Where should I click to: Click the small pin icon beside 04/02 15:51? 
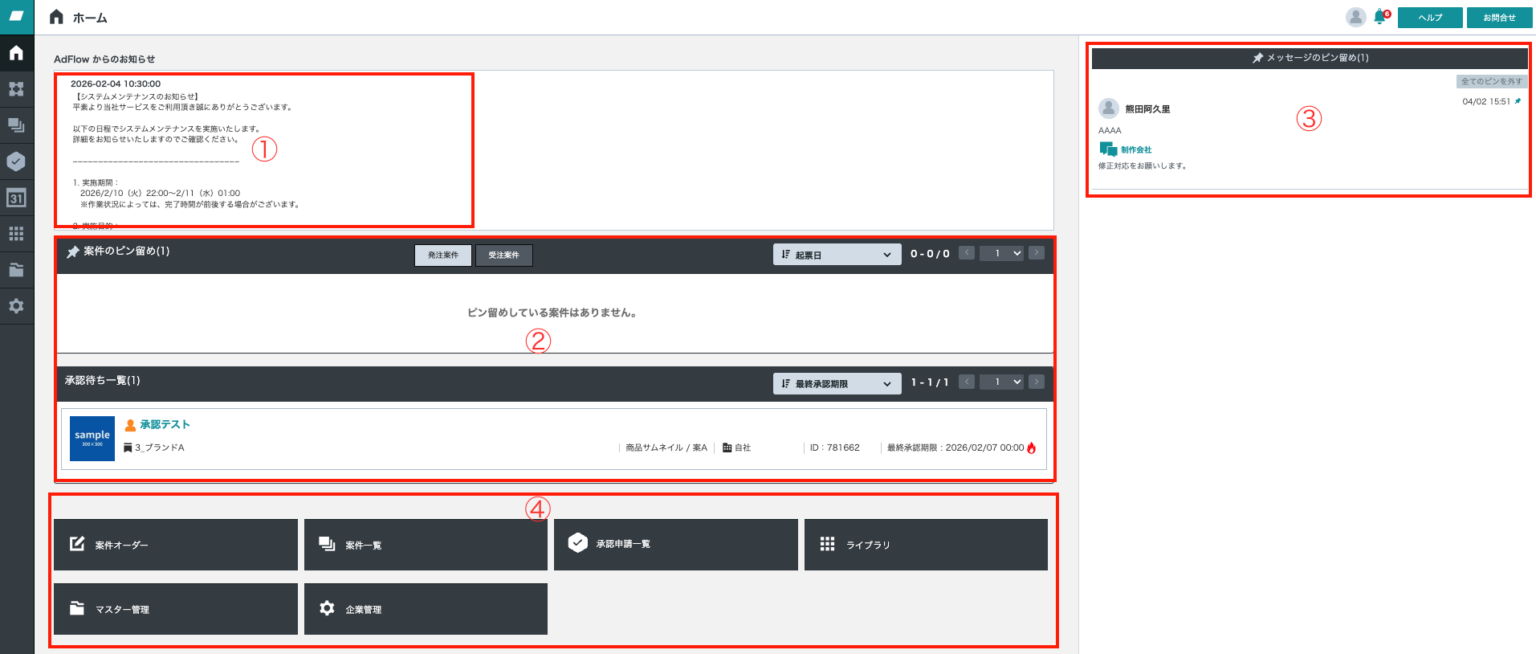[x=1518, y=101]
